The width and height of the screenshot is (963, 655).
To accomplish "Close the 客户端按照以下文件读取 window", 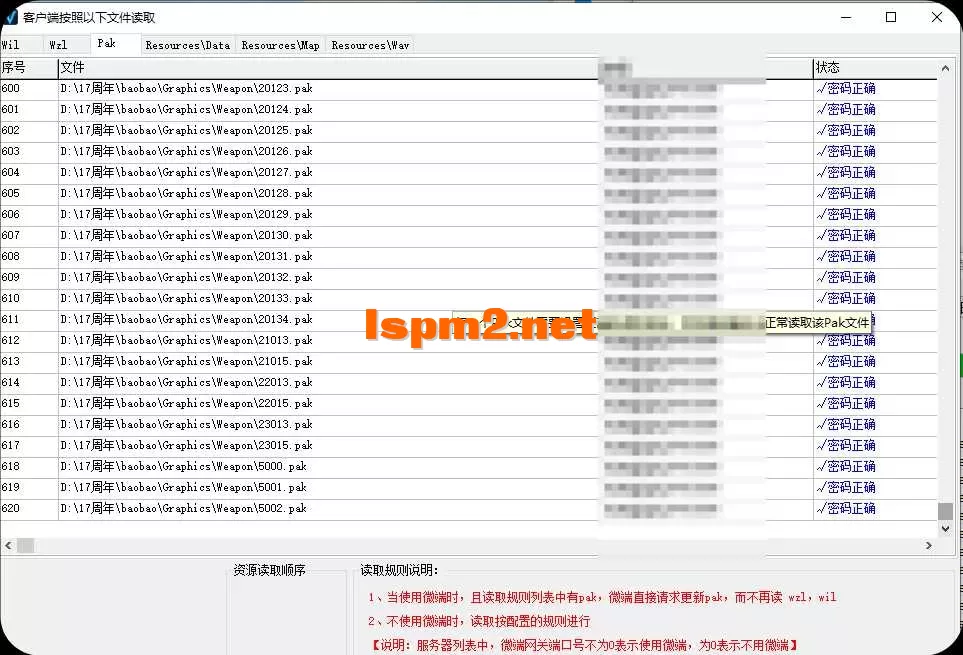I will (x=937, y=17).
